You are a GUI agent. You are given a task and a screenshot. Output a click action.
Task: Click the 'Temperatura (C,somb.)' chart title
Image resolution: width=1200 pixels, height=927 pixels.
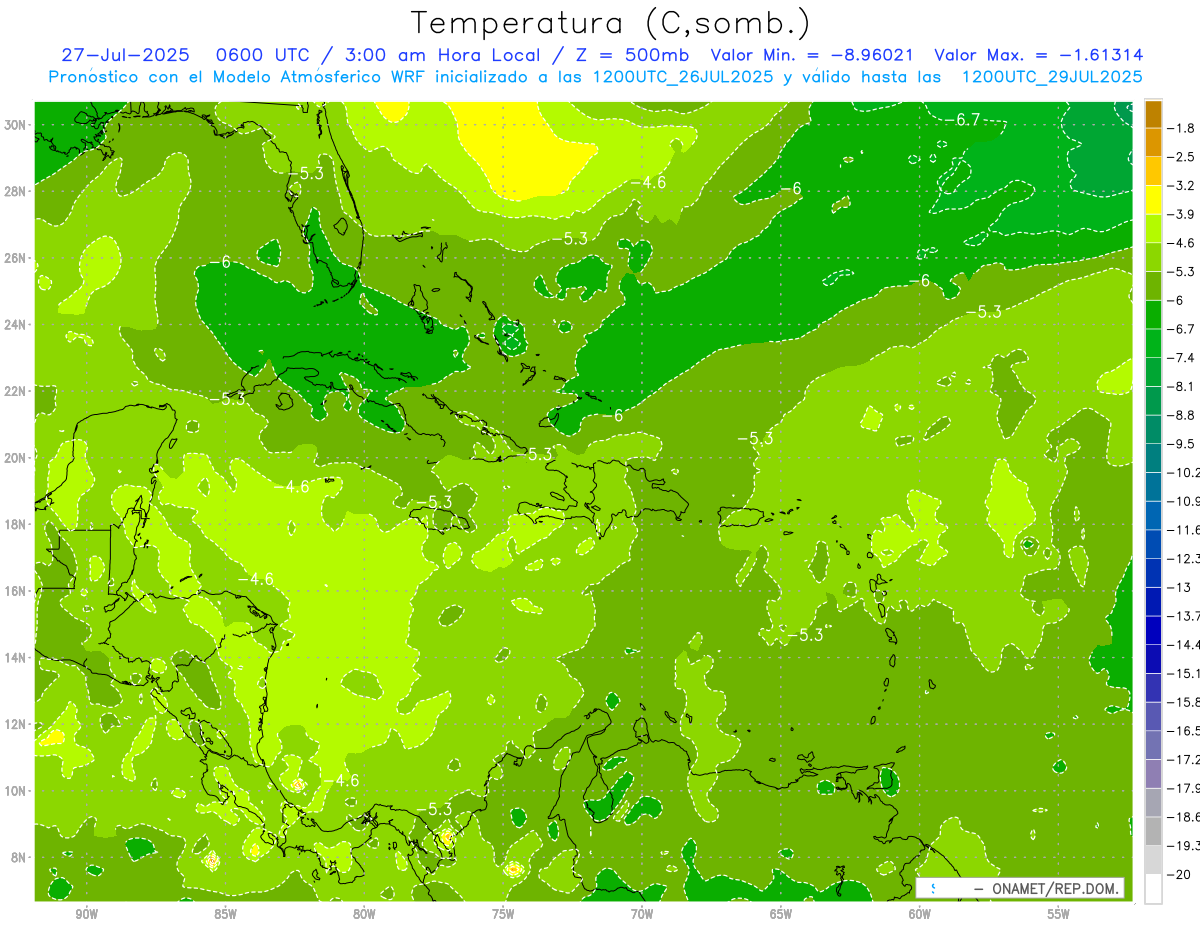click(610, 23)
